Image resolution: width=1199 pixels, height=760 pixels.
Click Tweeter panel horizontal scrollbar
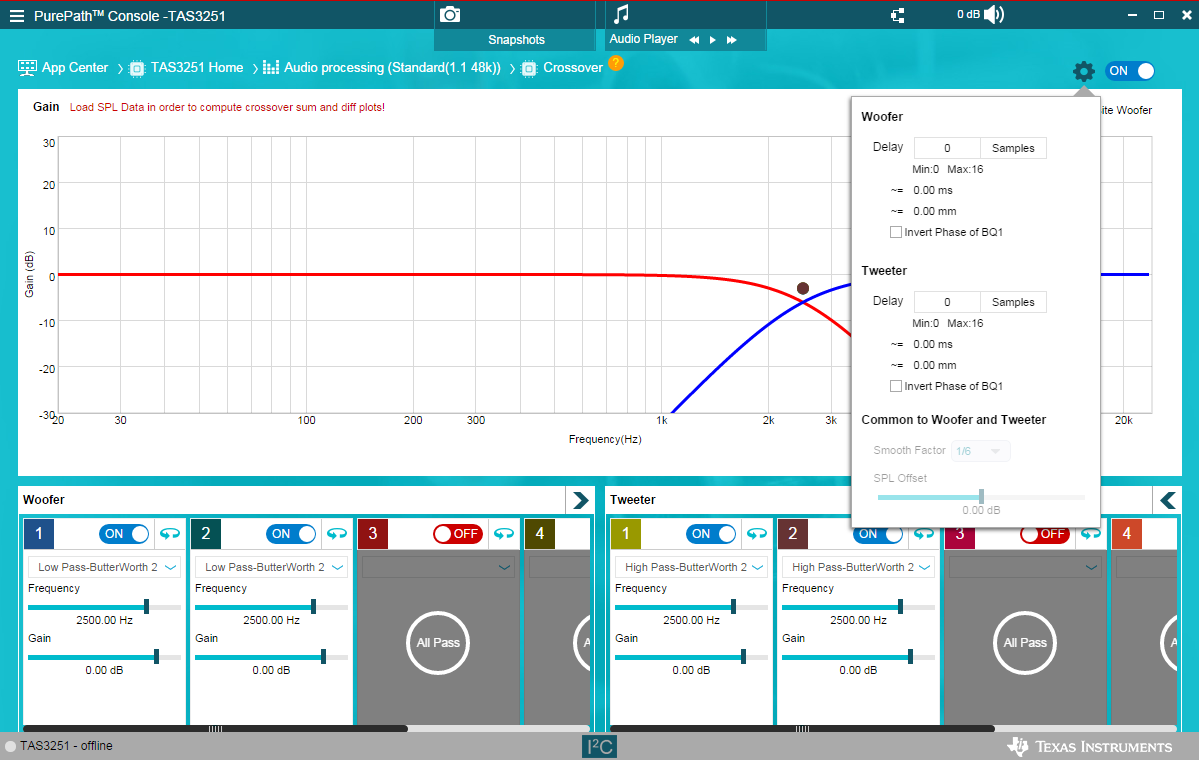(802, 729)
